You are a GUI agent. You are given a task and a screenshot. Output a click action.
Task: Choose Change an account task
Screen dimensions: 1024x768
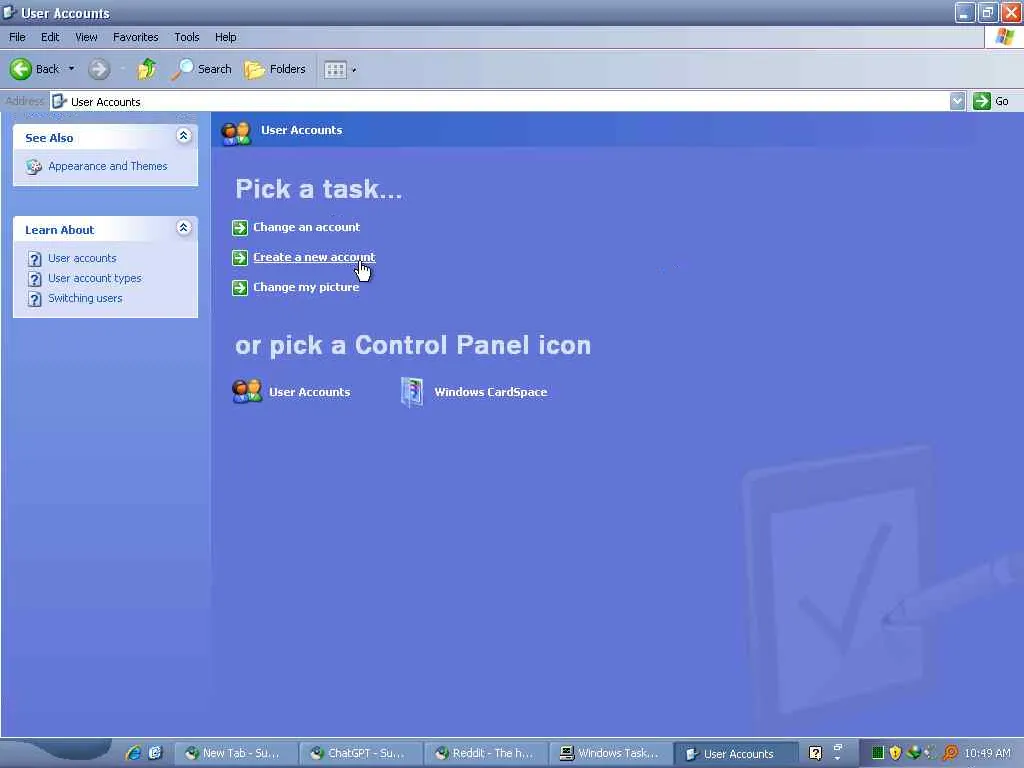[306, 227]
